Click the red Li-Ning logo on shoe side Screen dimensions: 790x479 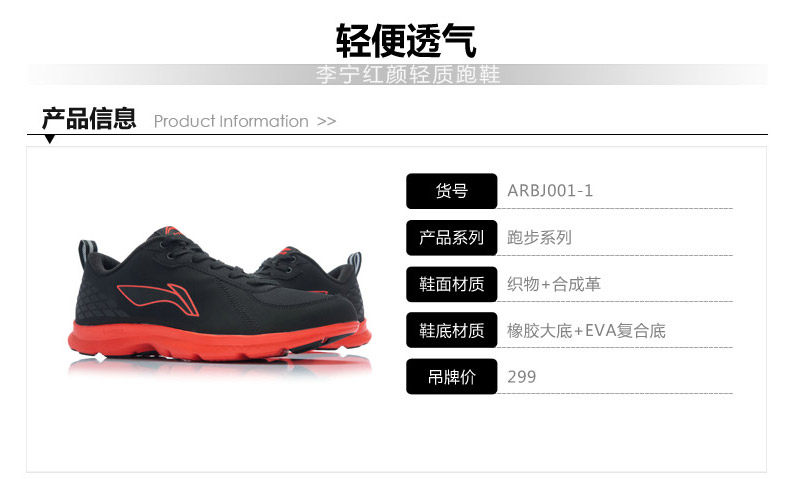coord(159,299)
